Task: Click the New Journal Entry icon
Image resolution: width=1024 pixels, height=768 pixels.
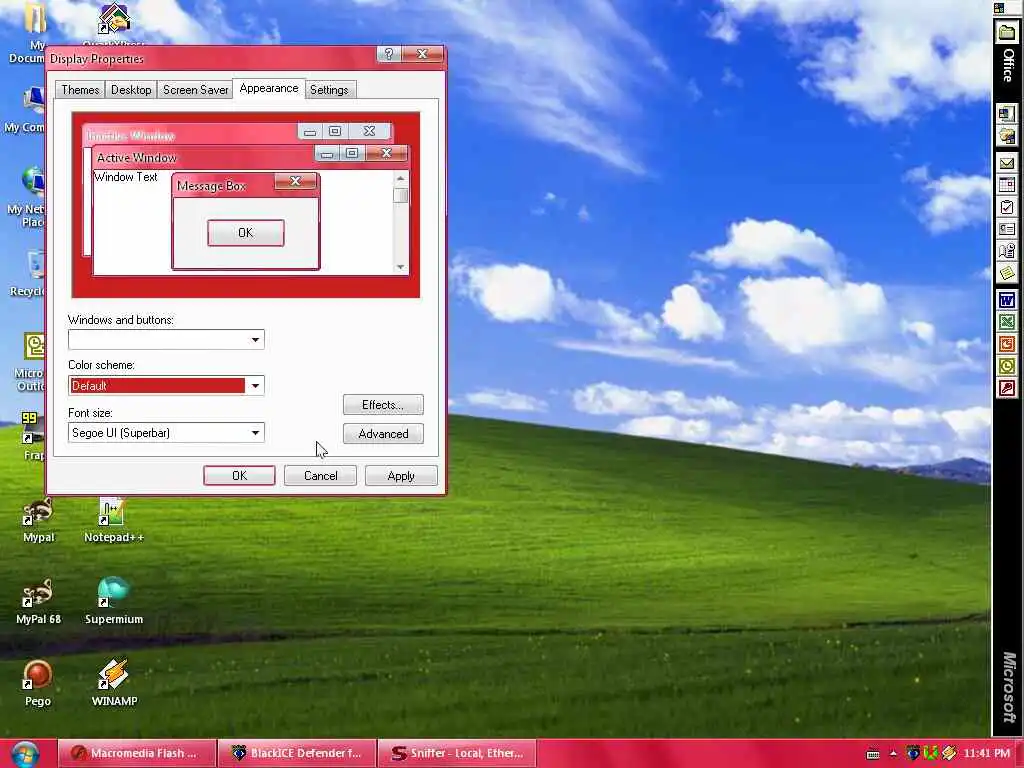Action: point(1007,251)
